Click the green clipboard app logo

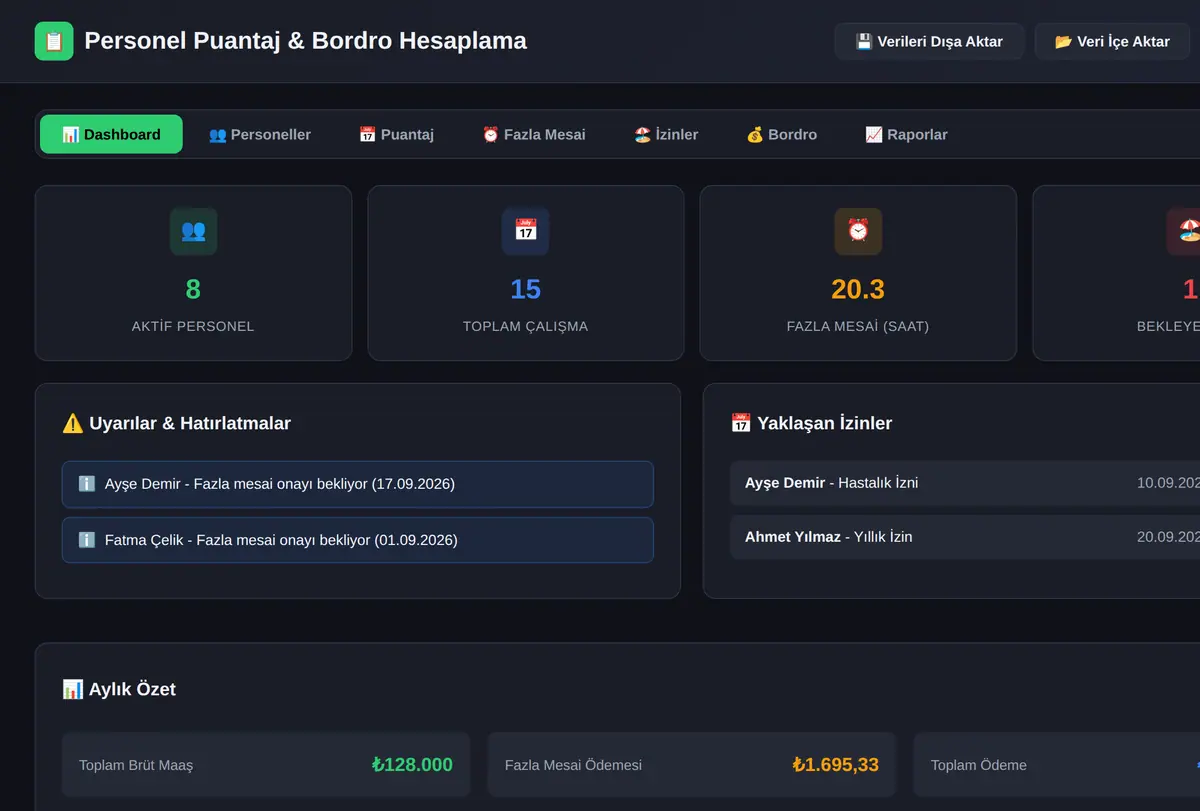[x=54, y=41]
